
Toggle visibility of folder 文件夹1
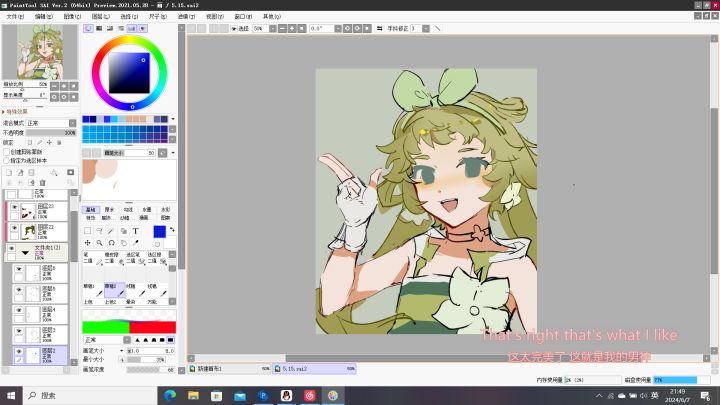[11, 248]
